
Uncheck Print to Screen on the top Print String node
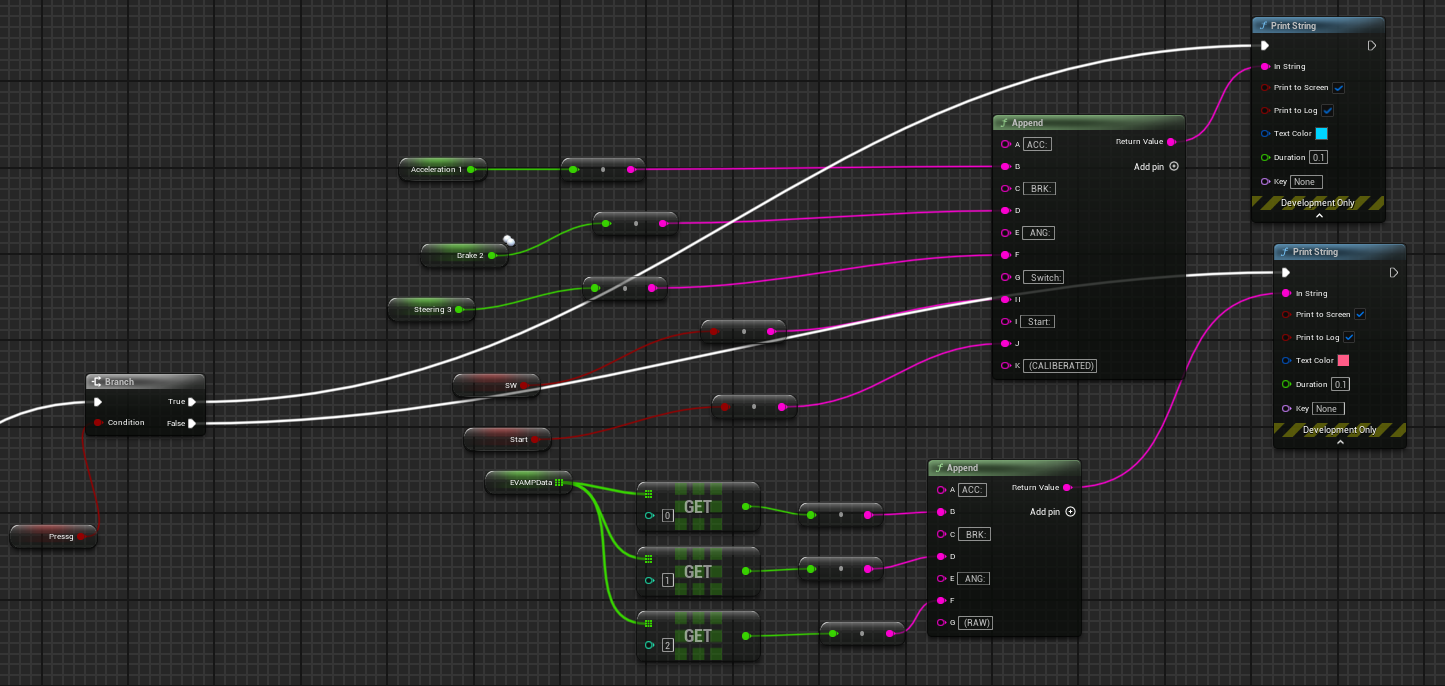[x=1338, y=88]
